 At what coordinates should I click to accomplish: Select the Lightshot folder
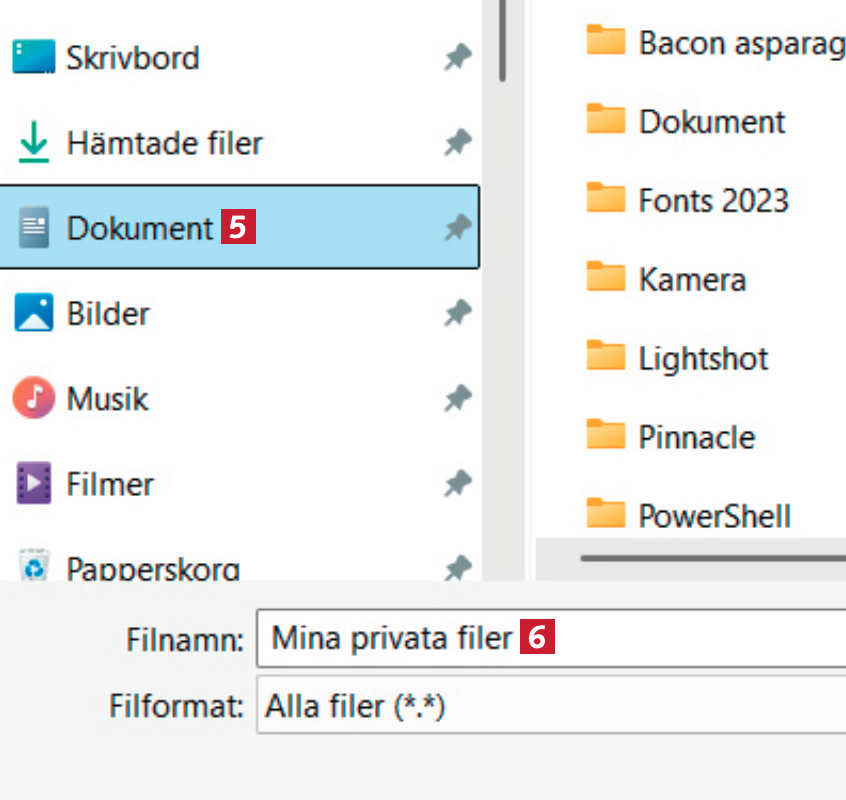pyautogui.click(x=703, y=358)
